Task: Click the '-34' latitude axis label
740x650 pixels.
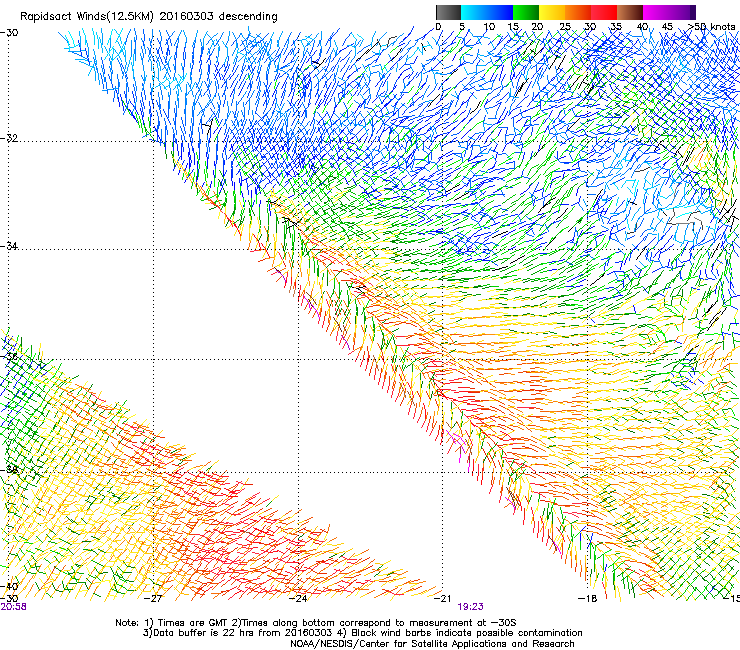Action: [9, 246]
